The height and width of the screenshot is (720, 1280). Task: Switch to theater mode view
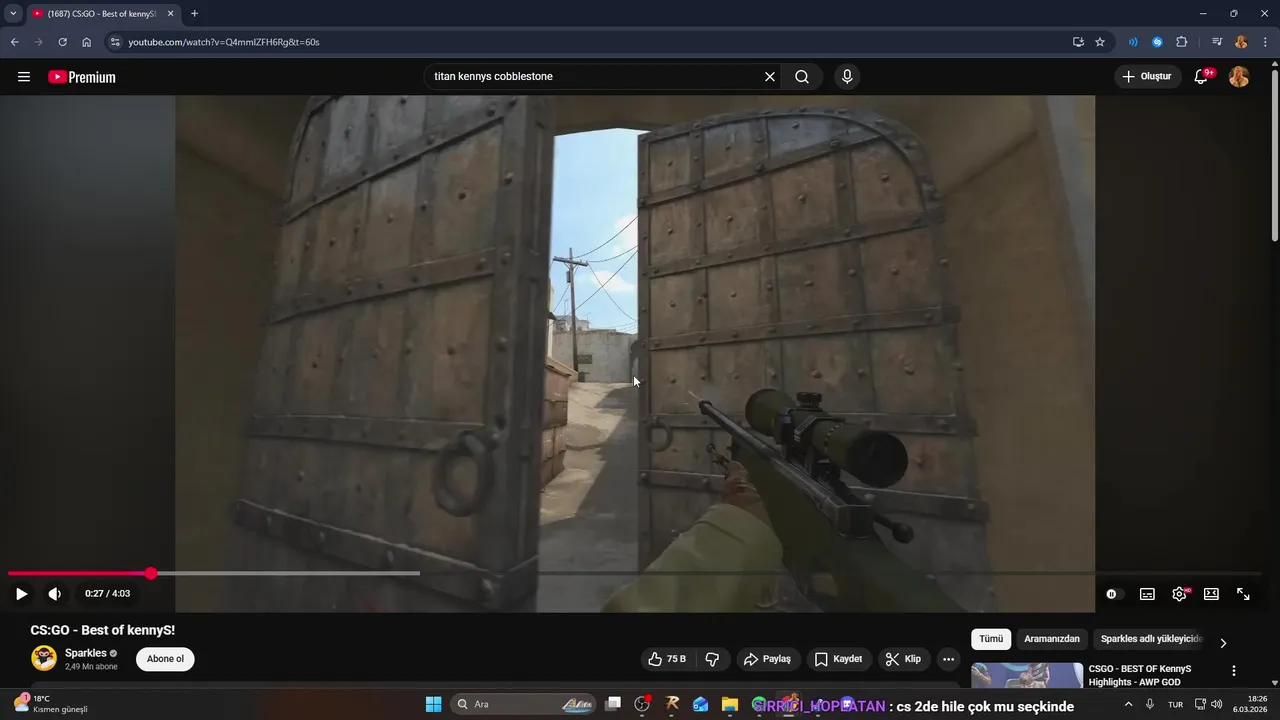(x=1211, y=594)
